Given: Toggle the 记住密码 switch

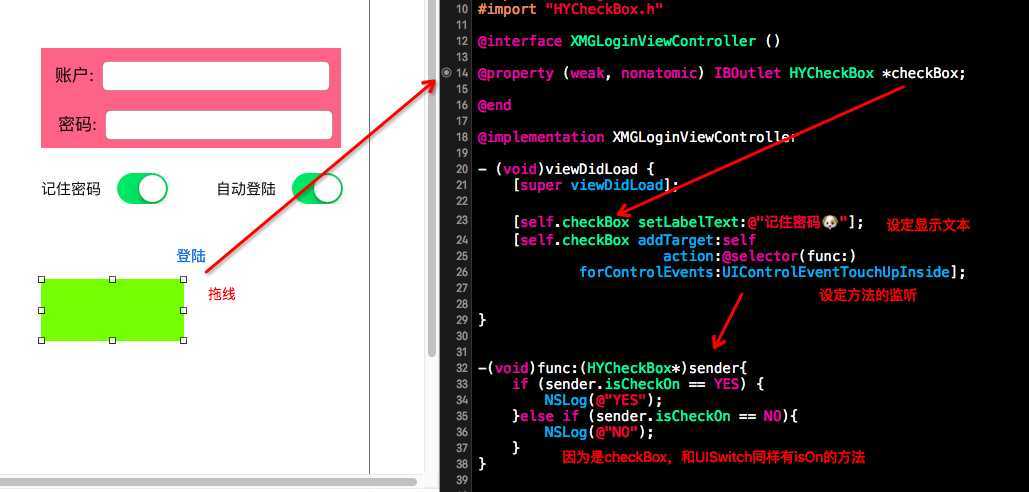Looking at the screenshot, I should coord(142,189).
